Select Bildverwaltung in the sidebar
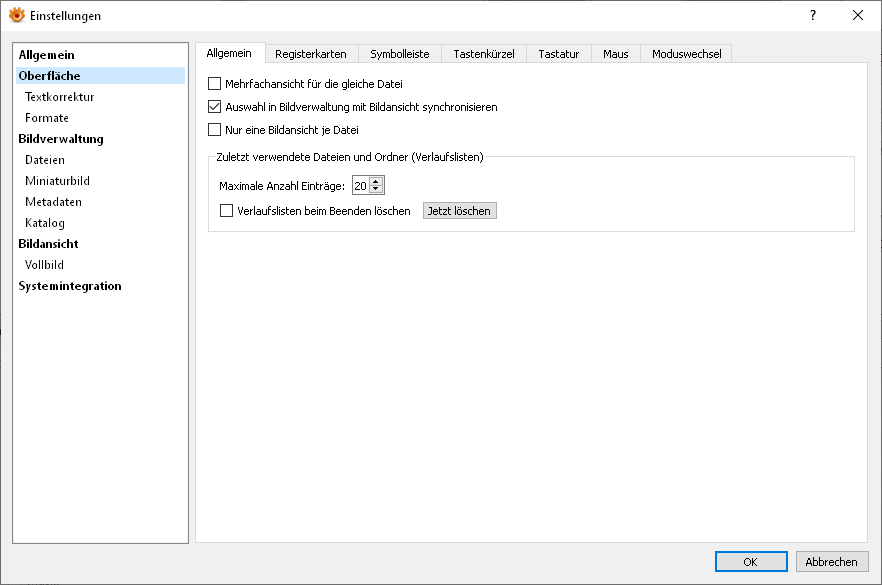This screenshot has height=585, width=882. tap(100, 138)
